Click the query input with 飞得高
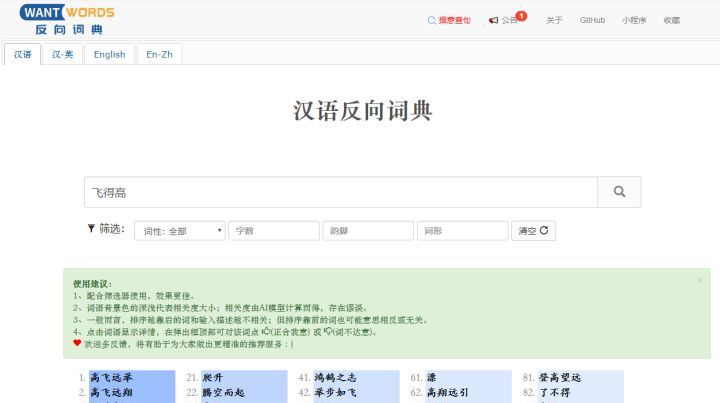720x403 pixels. point(341,192)
